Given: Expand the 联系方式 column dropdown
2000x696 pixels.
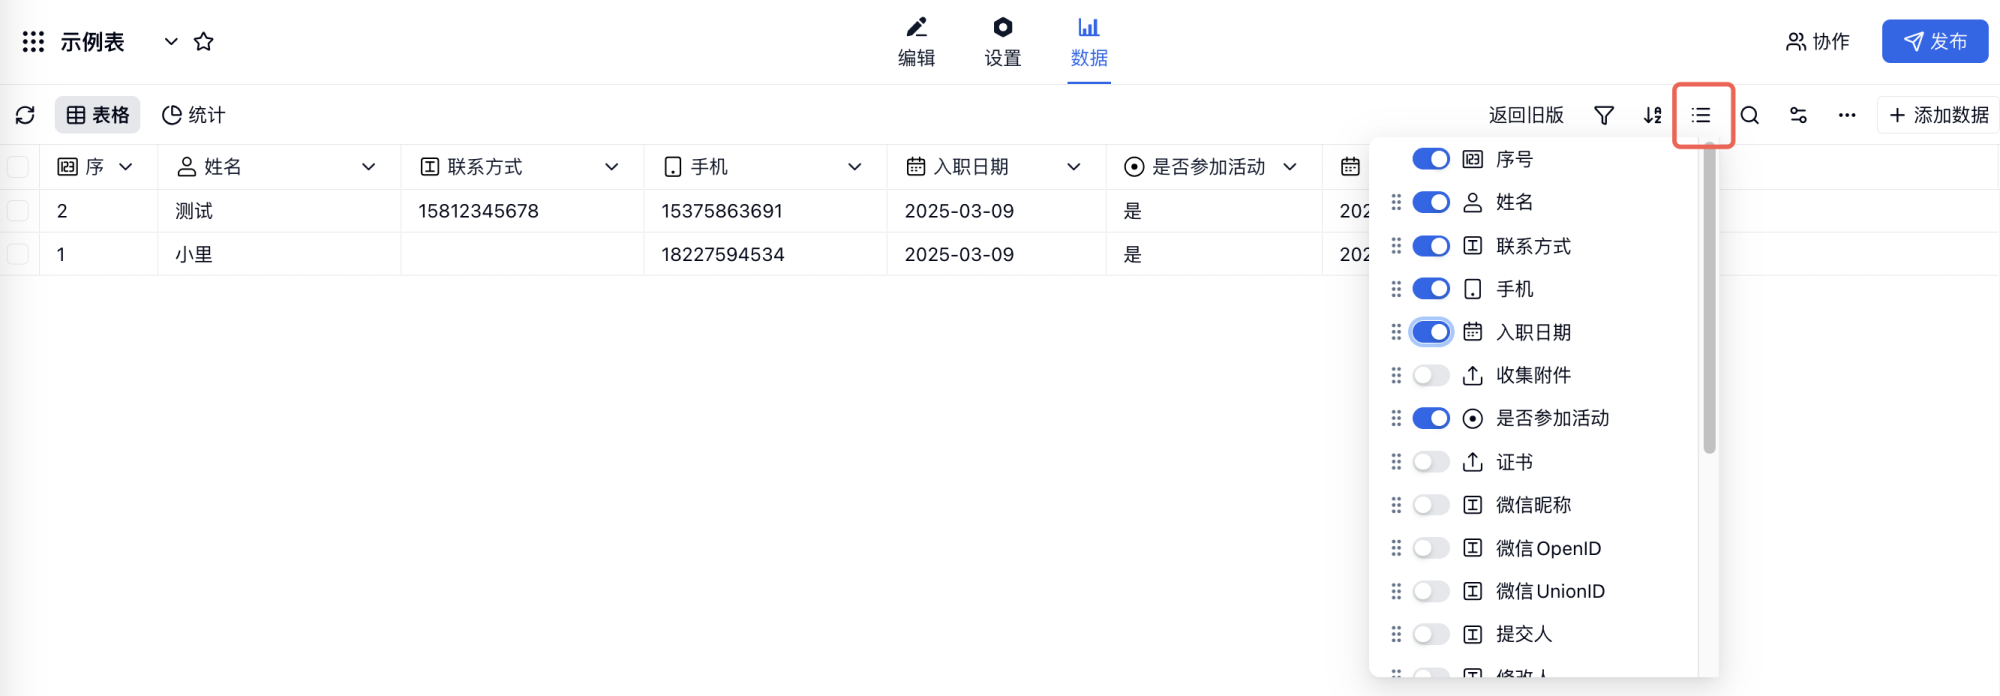Looking at the screenshot, I should 612,167.
